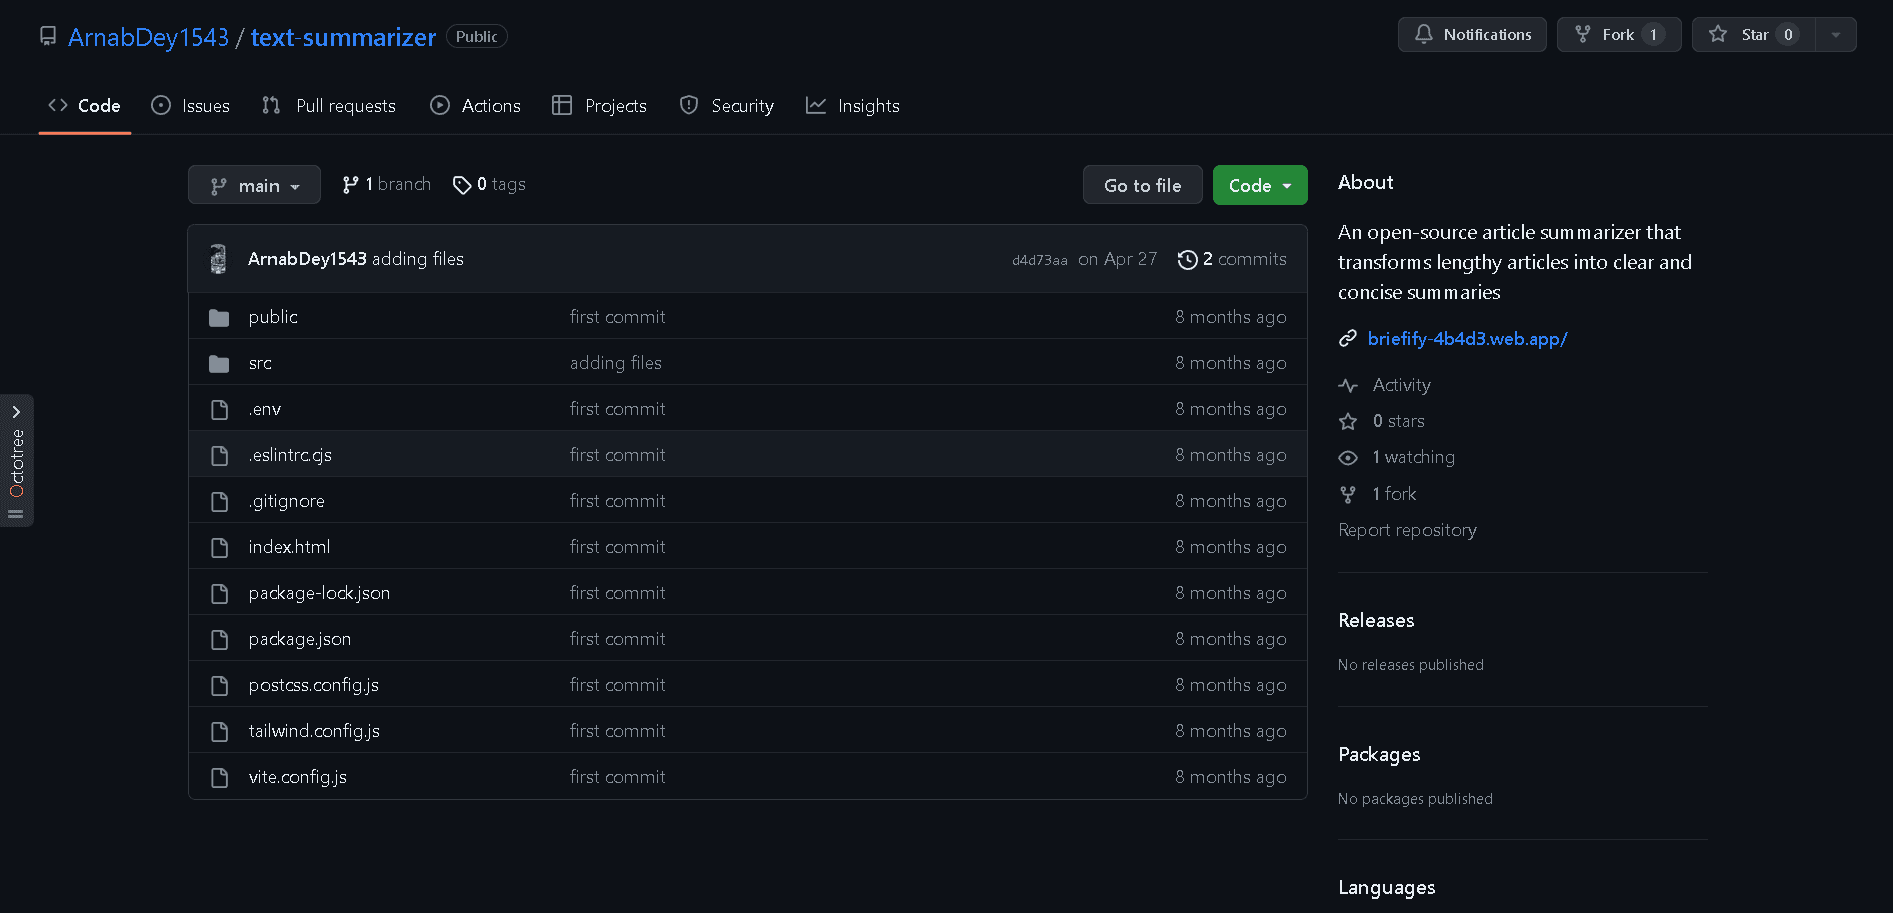Click the link chain icon beside website URL
The image size is (1893, 913).
1348,339
